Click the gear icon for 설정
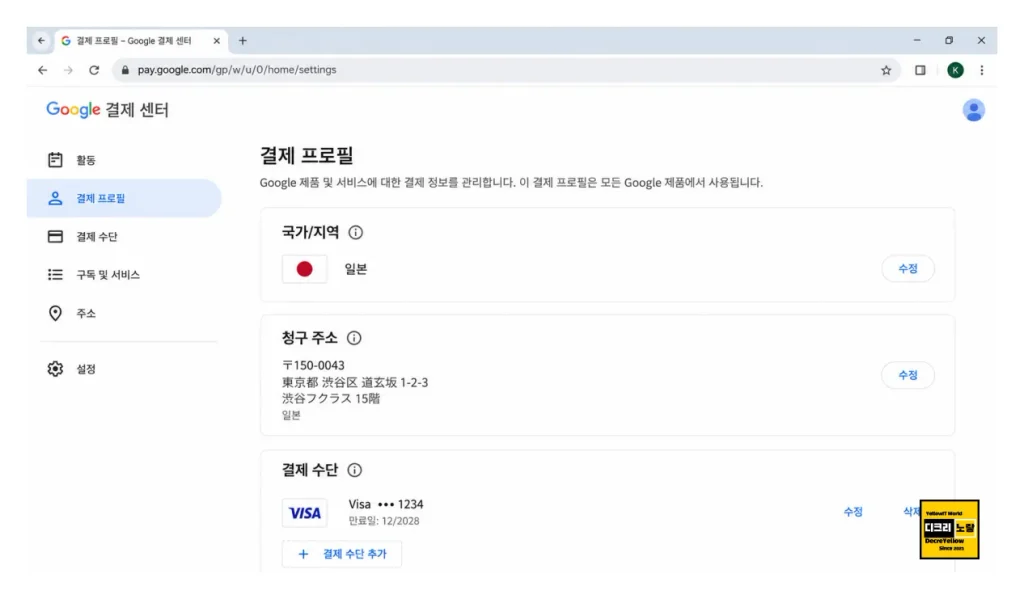The width and height of the screenshot is (1024, 599). 56,368
